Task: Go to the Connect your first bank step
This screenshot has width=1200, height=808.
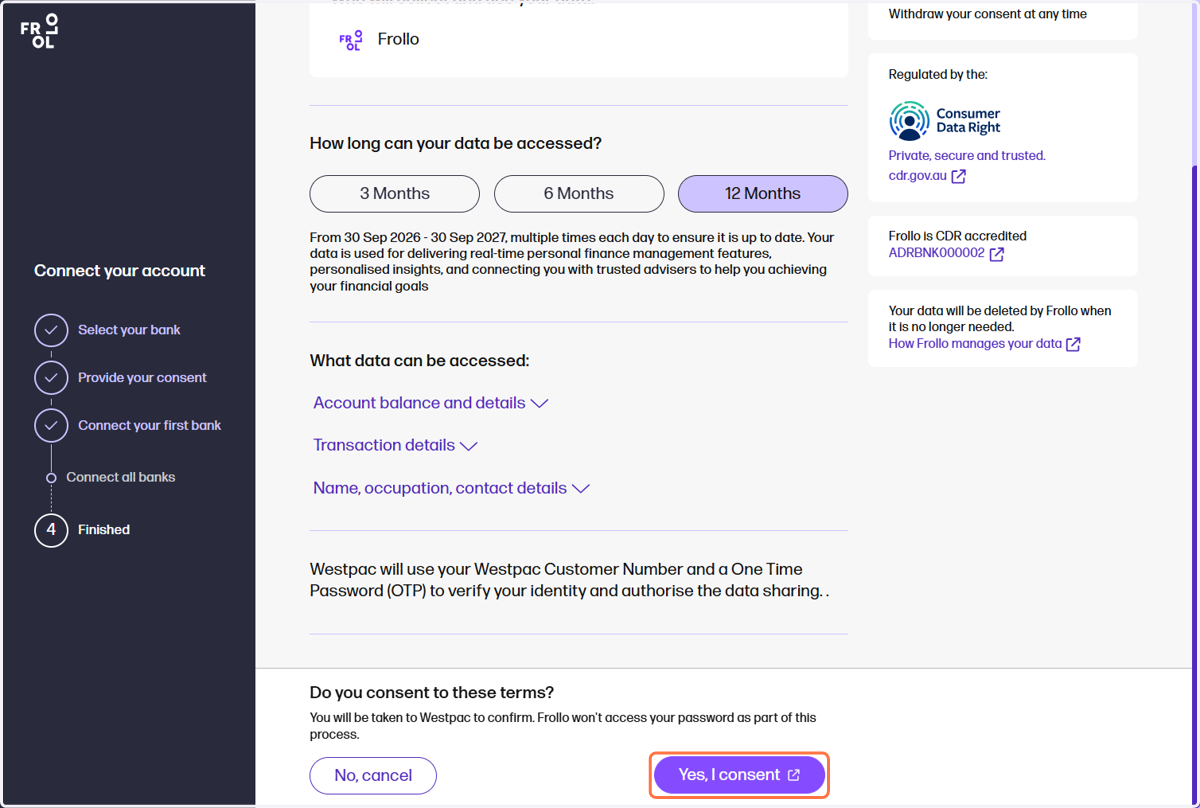Action: [150, 426]
